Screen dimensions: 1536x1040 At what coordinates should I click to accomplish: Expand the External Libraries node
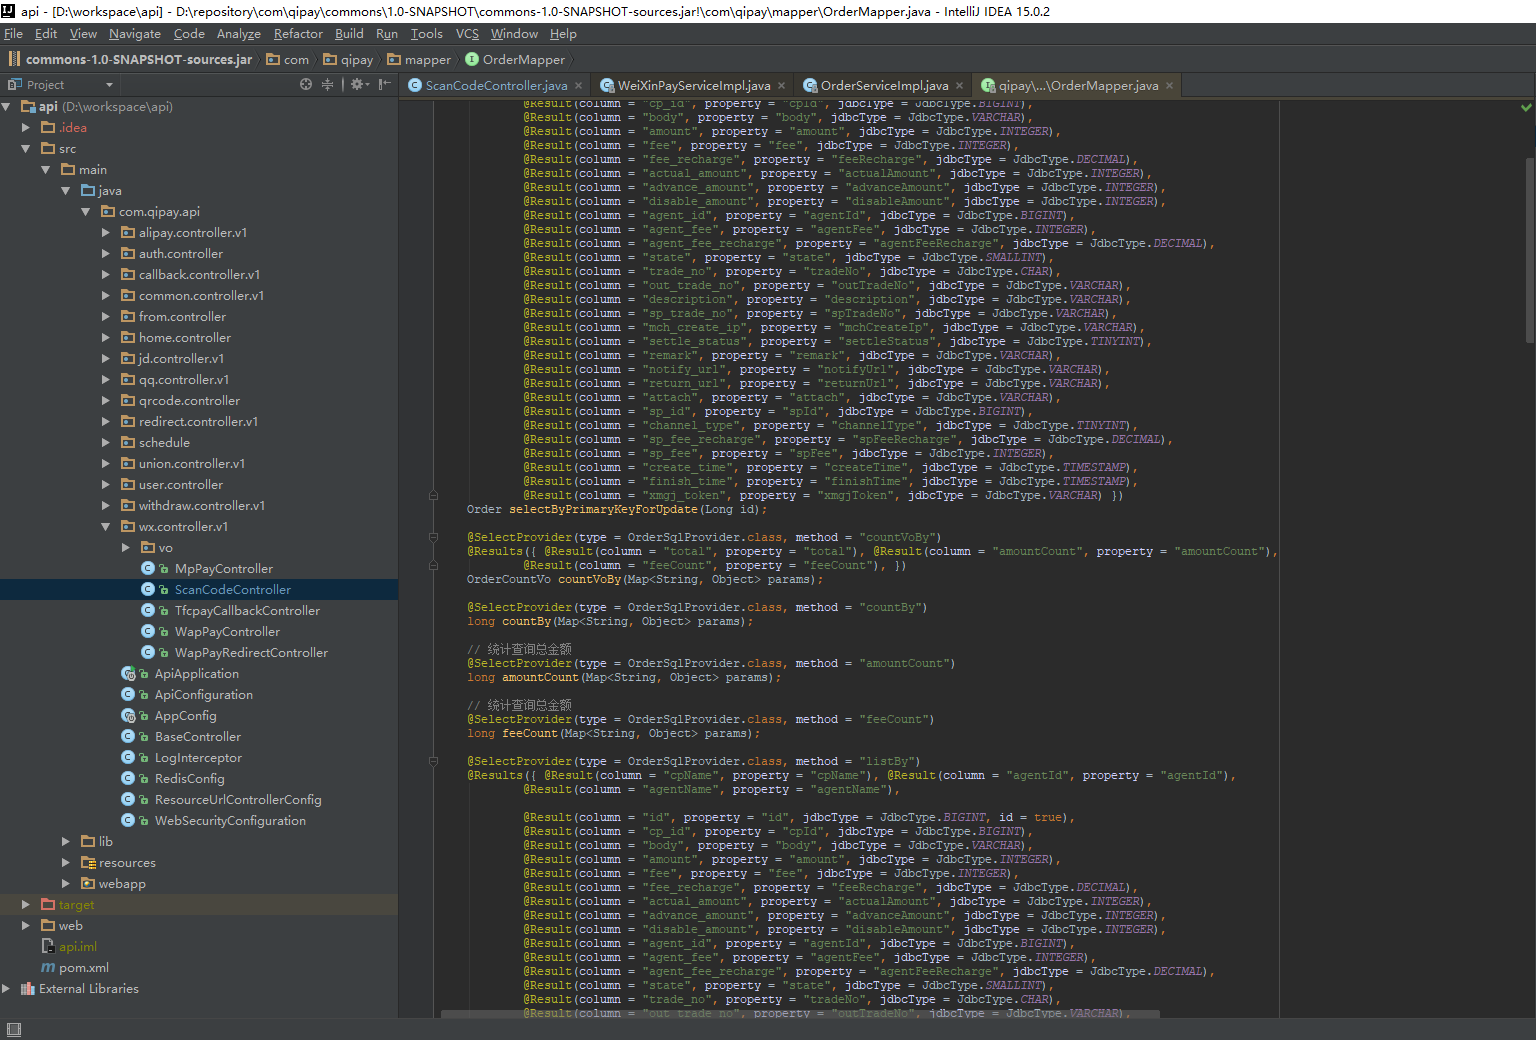point(6,988)
